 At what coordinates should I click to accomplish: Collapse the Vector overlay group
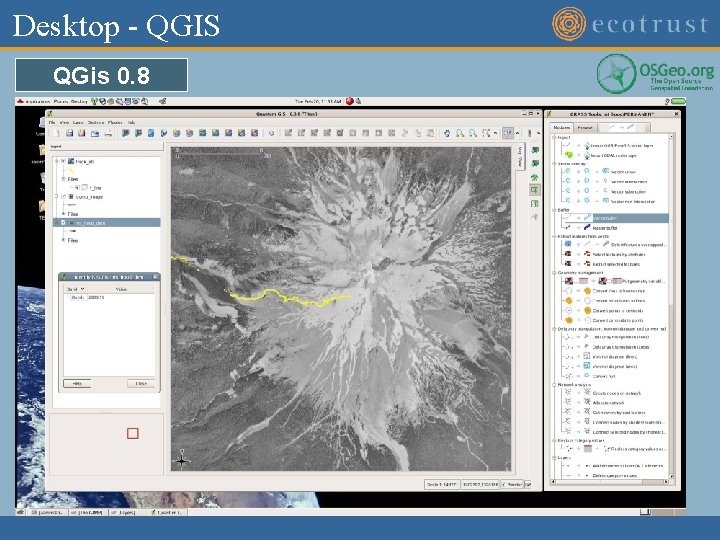[x=554, y=163]
